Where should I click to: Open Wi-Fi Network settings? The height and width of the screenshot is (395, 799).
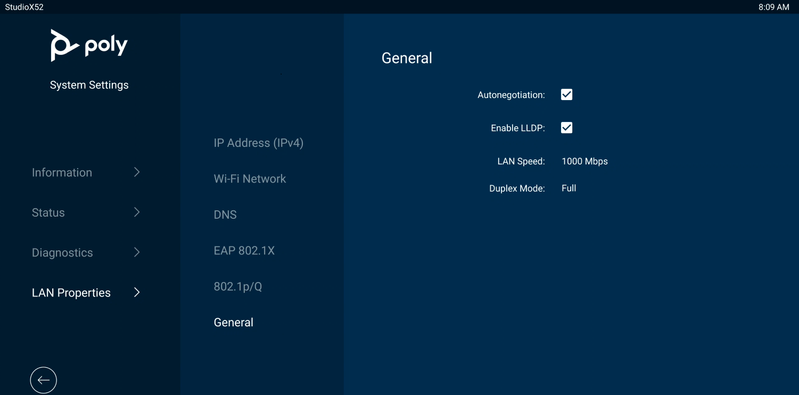point(250,179)
